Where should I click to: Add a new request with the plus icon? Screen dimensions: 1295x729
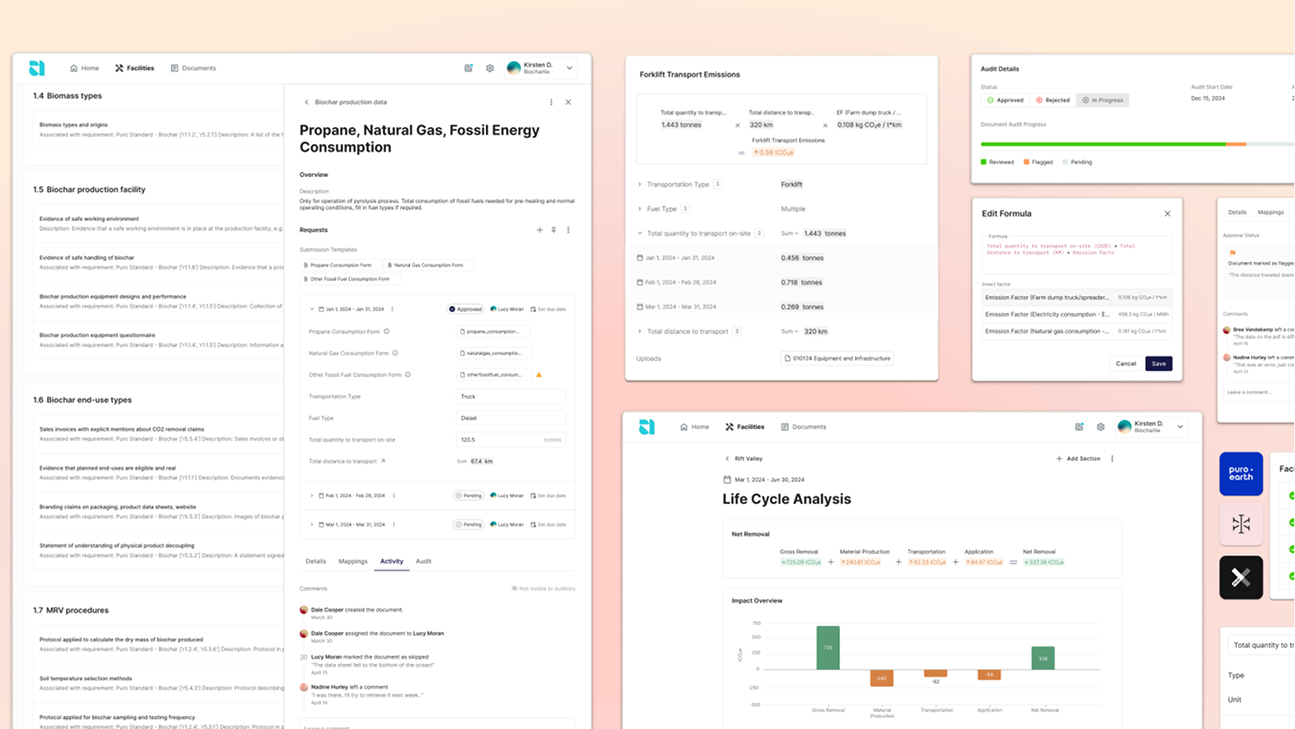540,230
